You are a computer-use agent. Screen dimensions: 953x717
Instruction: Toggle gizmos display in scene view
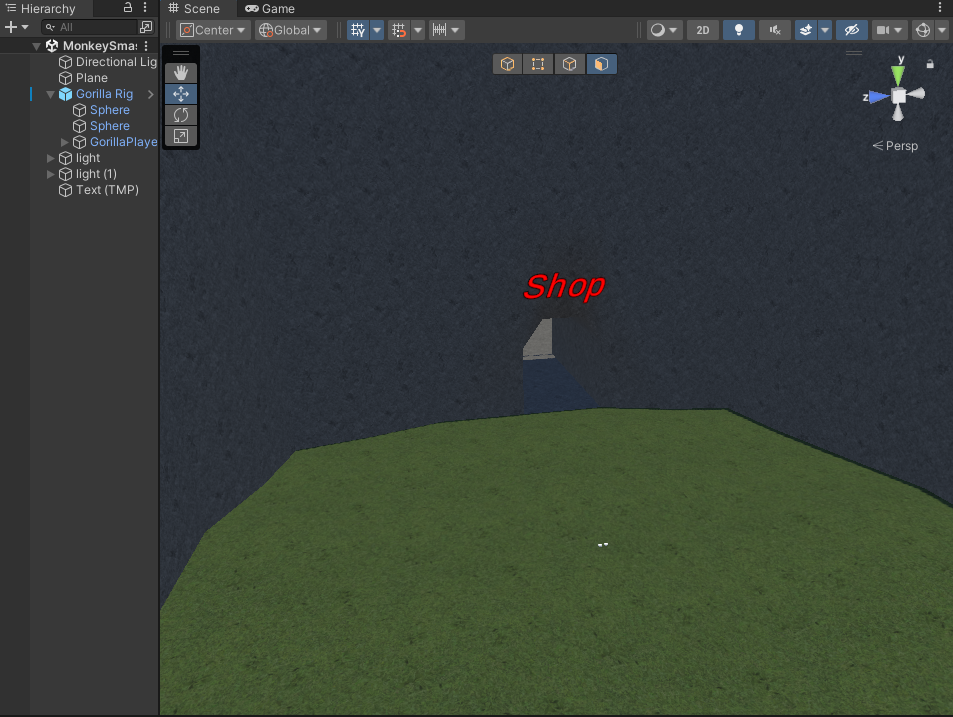tap(923, 30)
